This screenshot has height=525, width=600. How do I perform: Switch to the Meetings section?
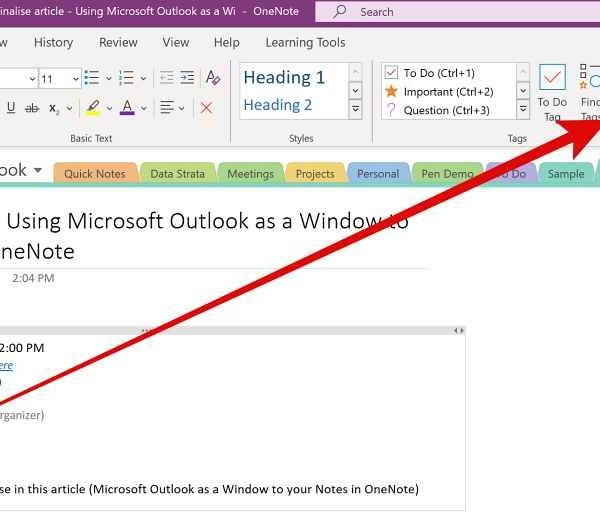tap(251, 173)
